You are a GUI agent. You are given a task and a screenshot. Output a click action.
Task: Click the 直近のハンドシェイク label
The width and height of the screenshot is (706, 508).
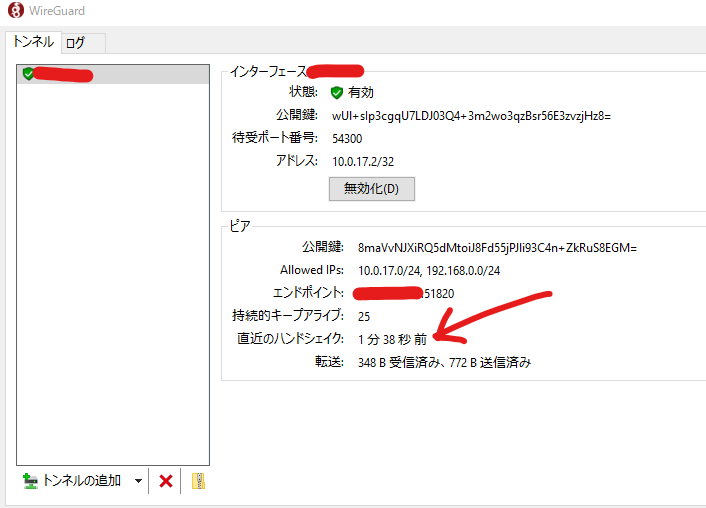pos(290,338)
